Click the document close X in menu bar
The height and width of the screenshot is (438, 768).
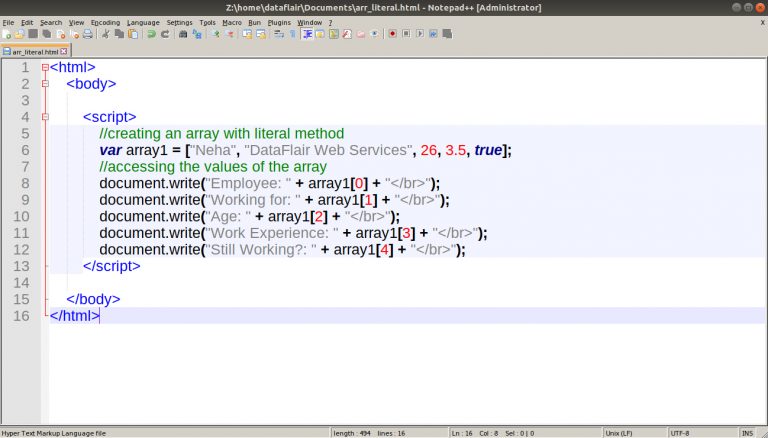tap(763, 23)
